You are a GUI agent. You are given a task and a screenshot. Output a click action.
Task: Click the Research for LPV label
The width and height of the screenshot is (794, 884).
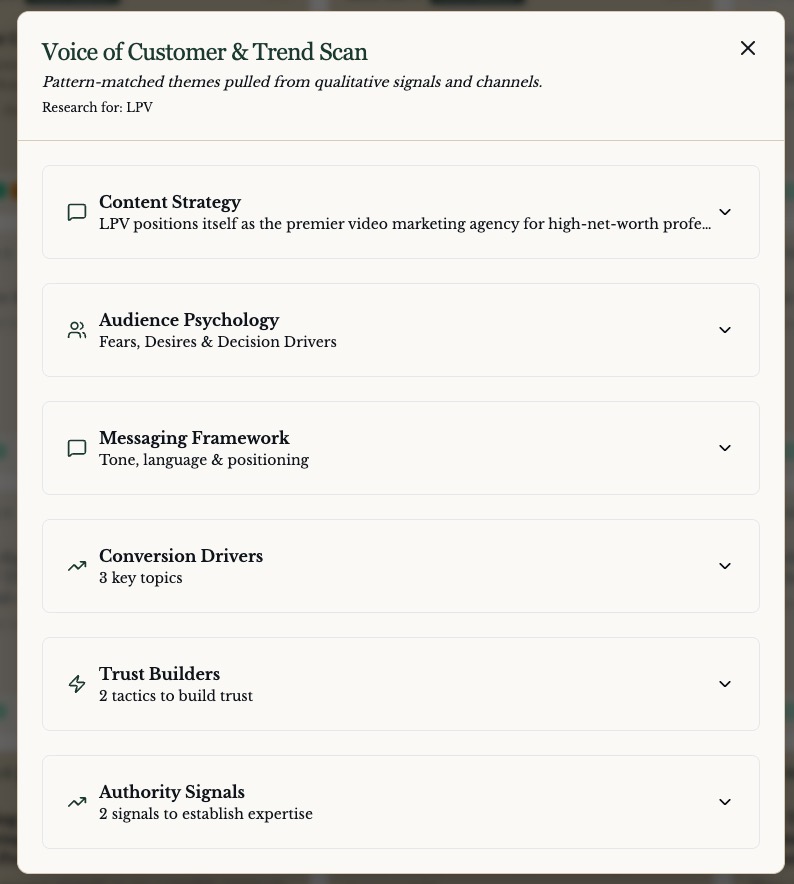[97, 107]
